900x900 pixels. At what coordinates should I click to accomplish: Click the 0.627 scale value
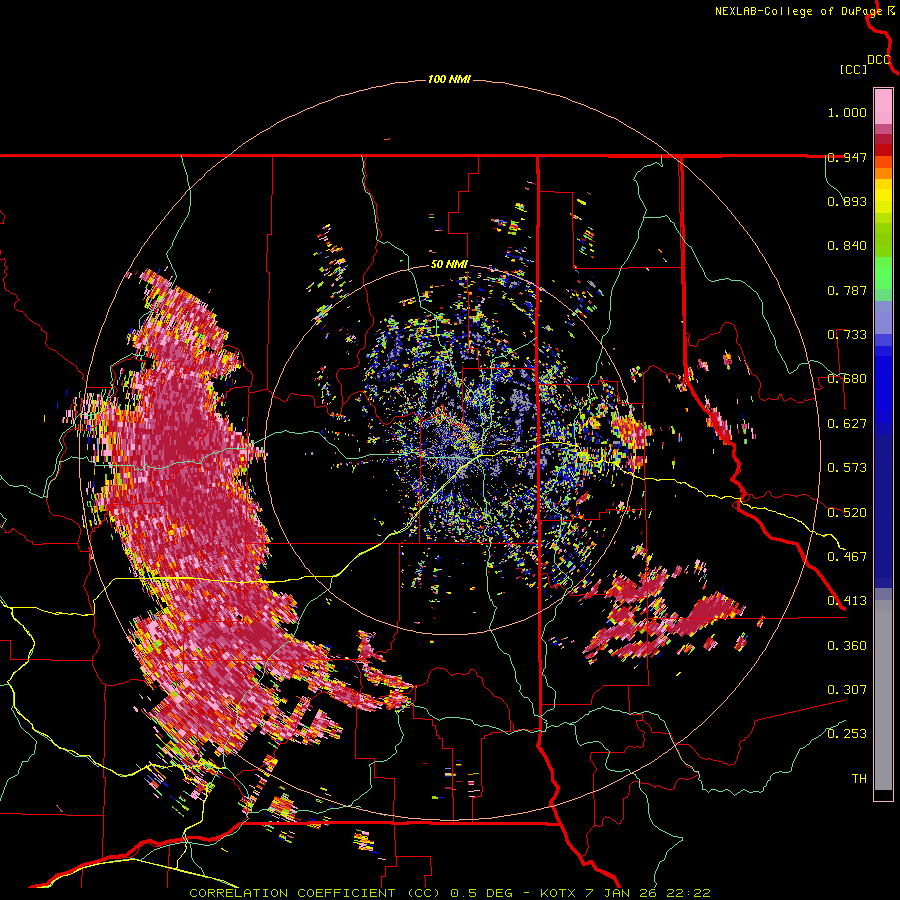pos(847,424)
